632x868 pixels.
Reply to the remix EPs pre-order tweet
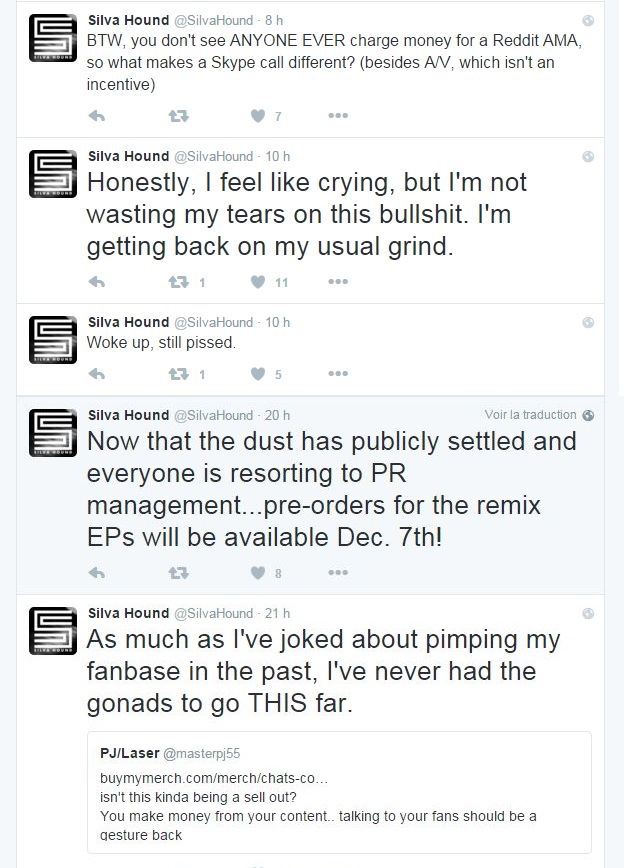coord(97,572)
